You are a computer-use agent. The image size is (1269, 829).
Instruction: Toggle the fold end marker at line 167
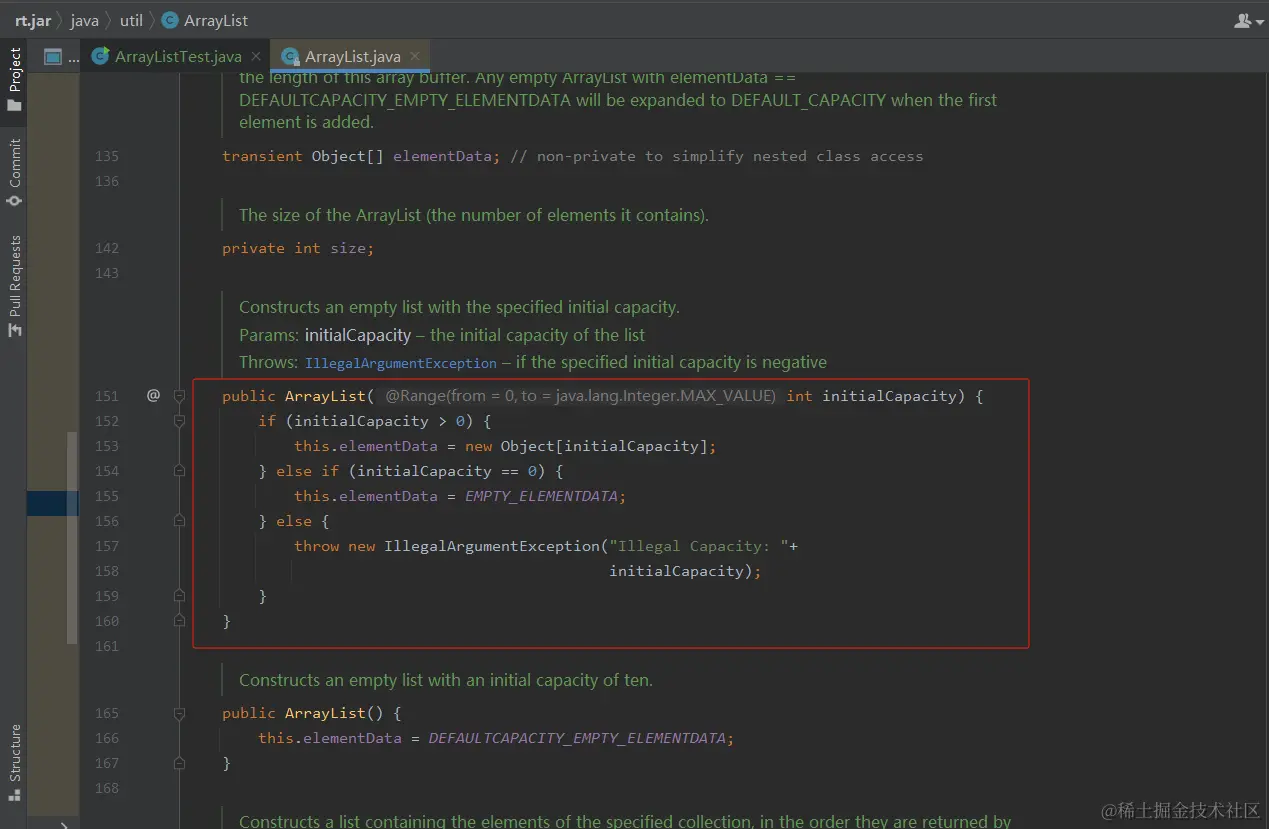coord(180,763)
